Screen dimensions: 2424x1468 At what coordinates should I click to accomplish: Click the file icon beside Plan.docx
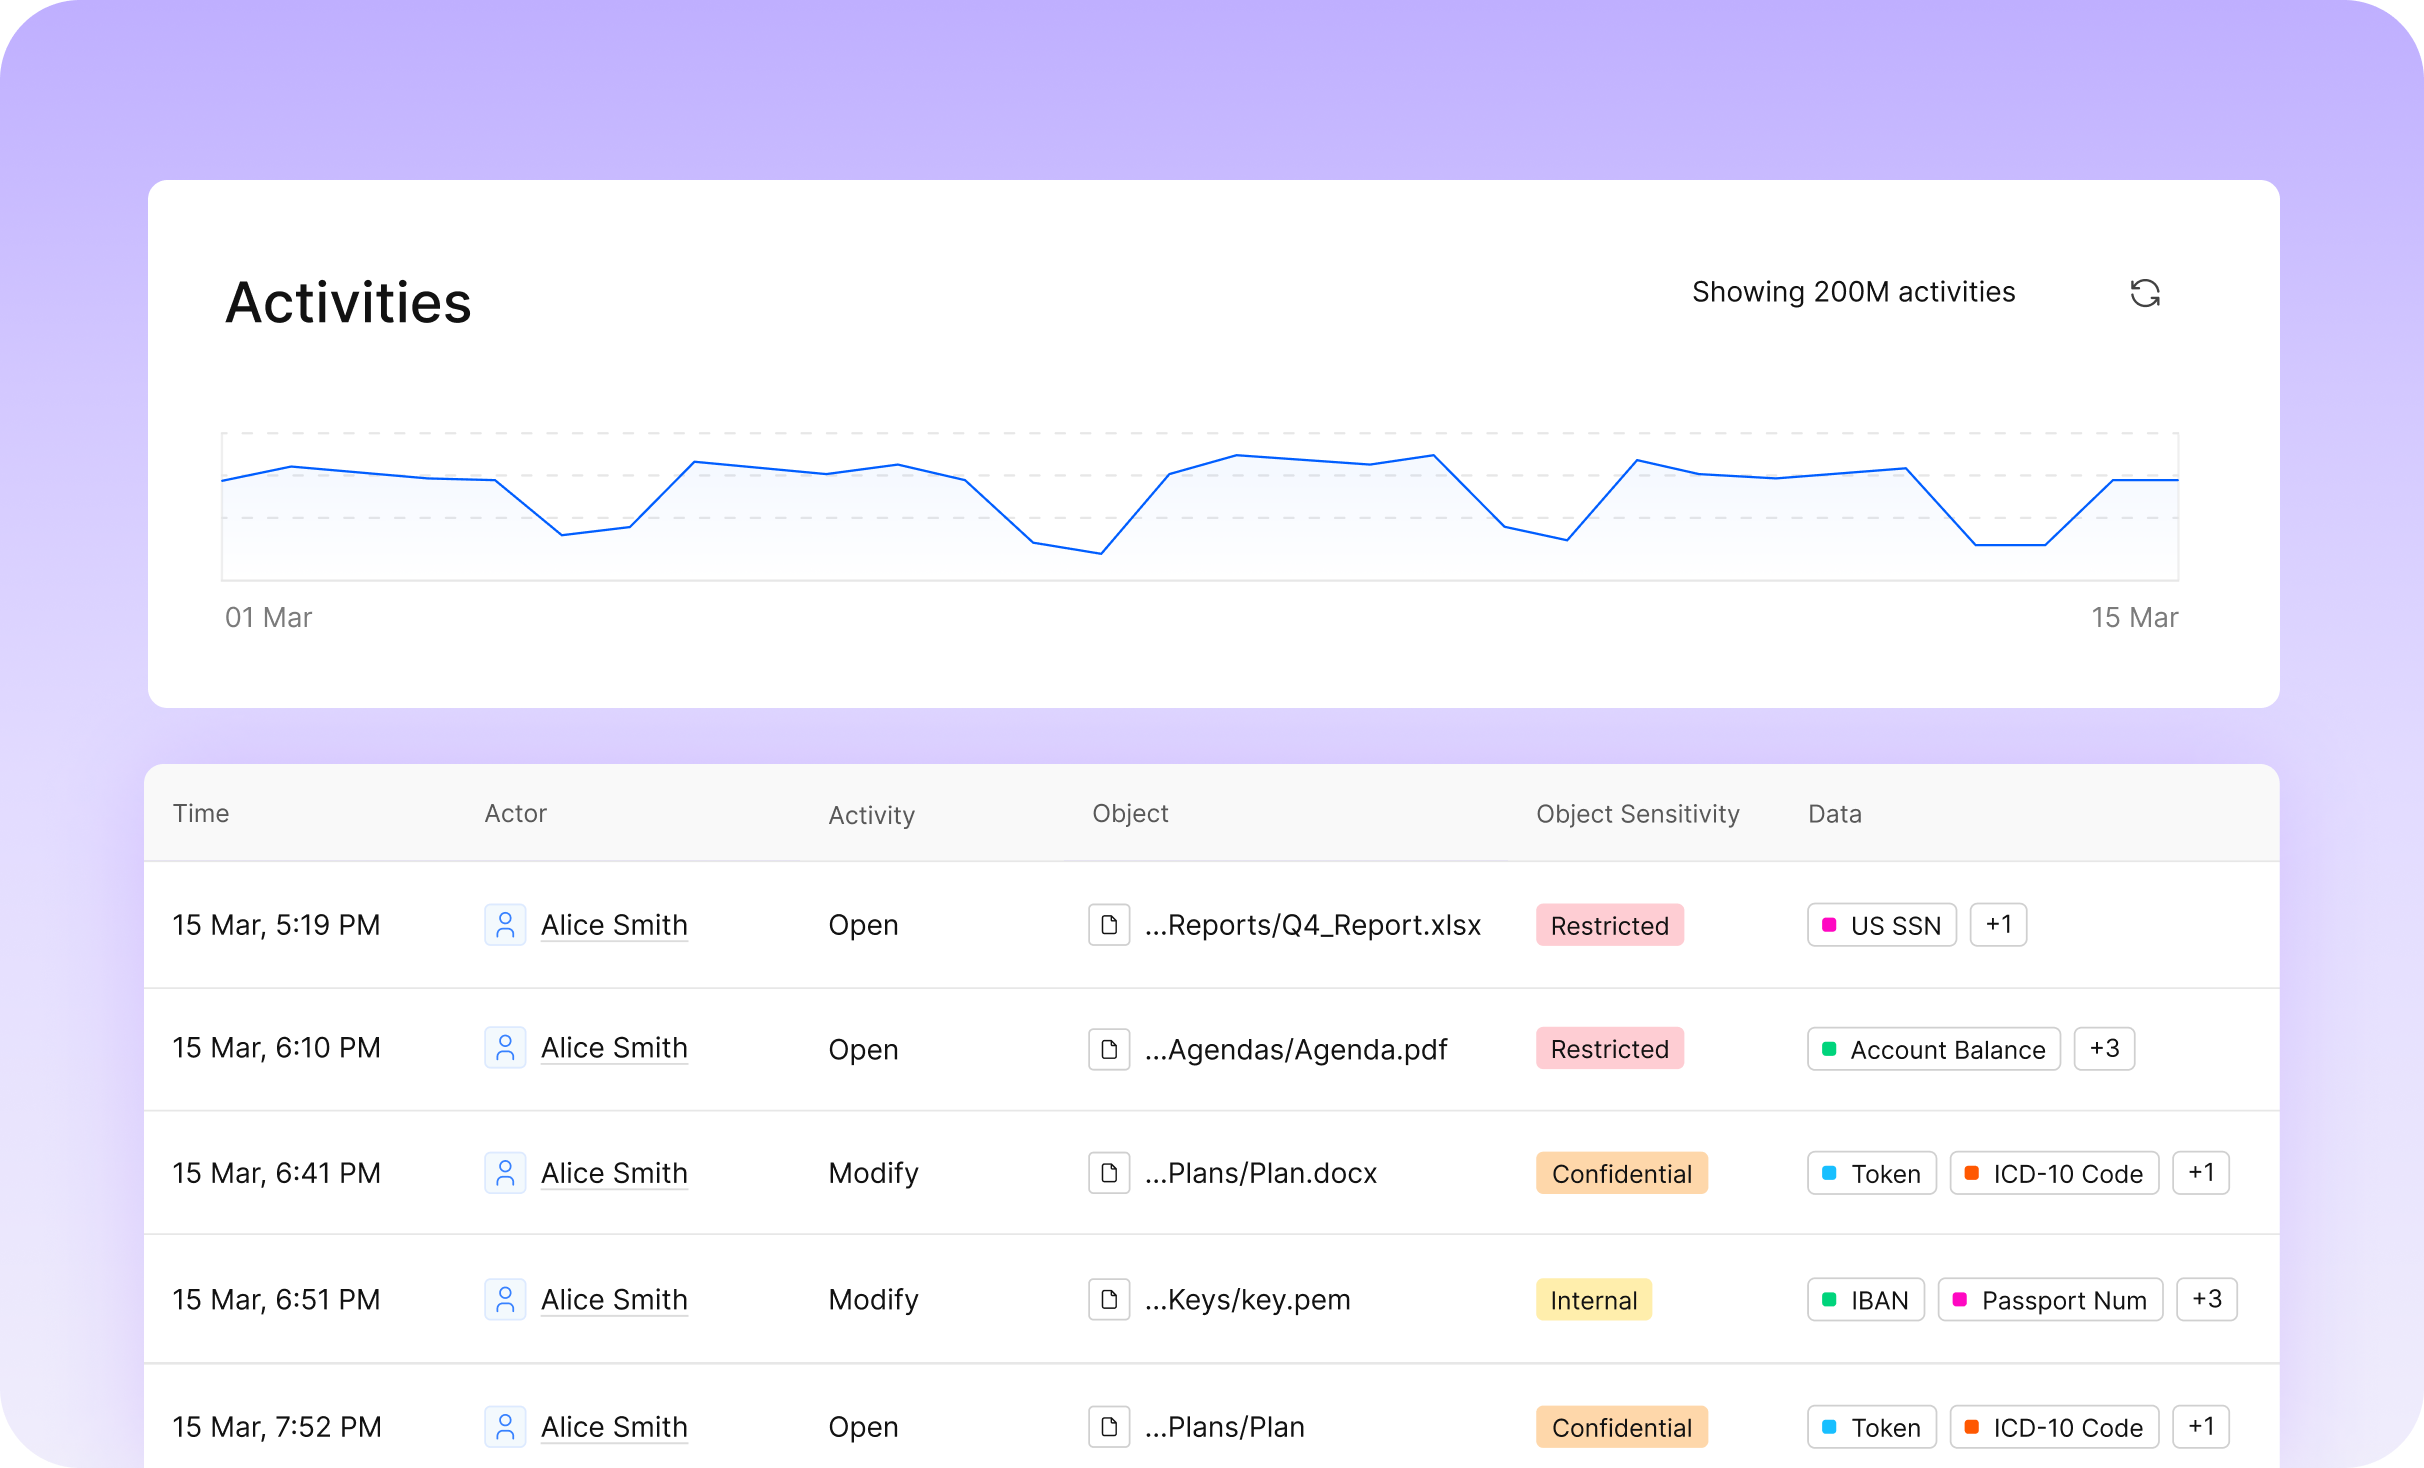[x=1109, y=1173]
